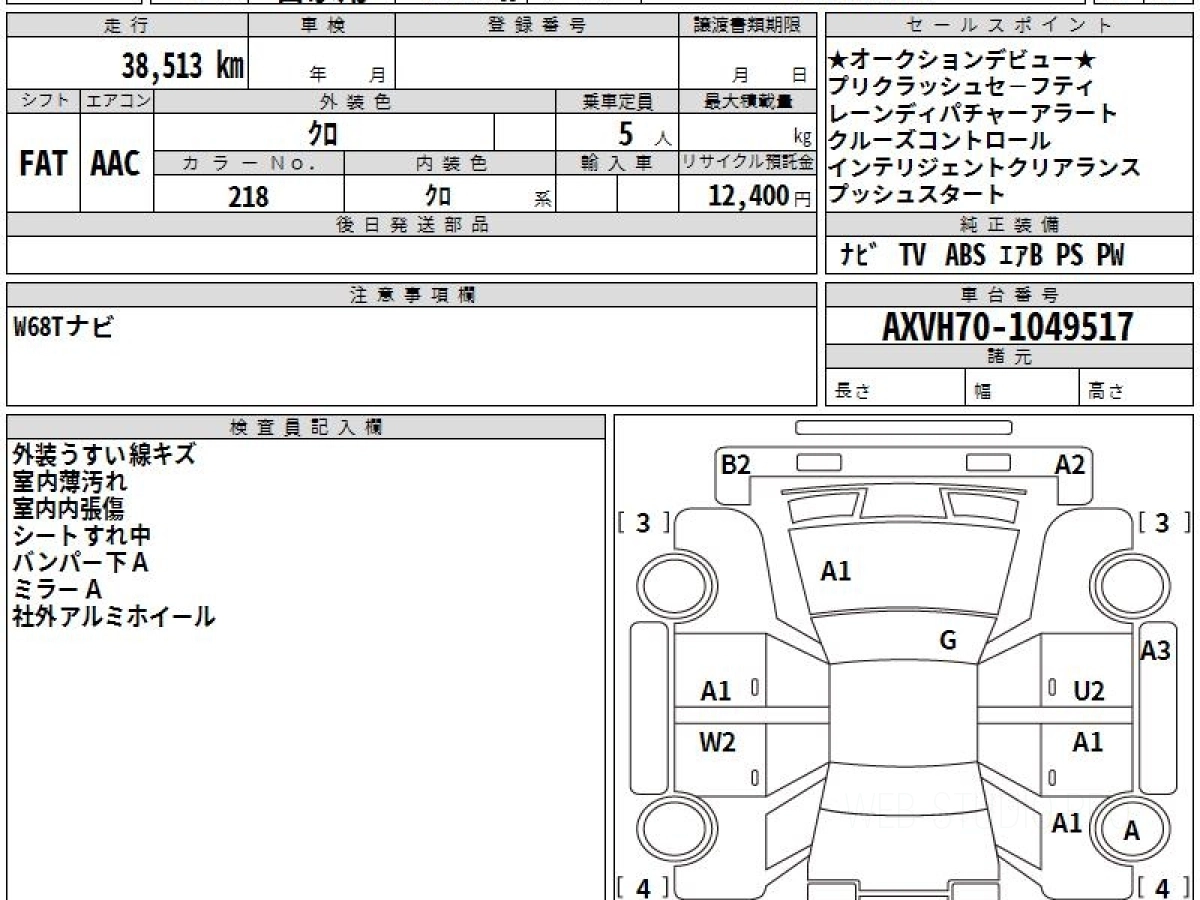The image size is (1200, 900).
Task: Select the 5 人 seating capacity value
Action: 645,133
